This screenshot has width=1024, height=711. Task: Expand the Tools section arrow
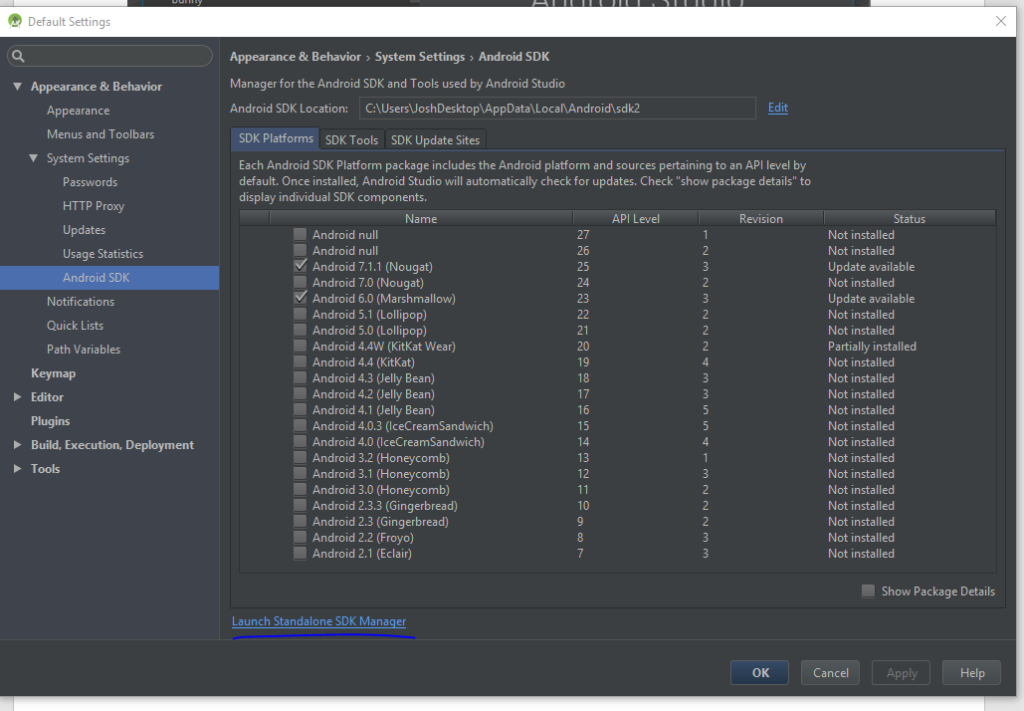18,469
